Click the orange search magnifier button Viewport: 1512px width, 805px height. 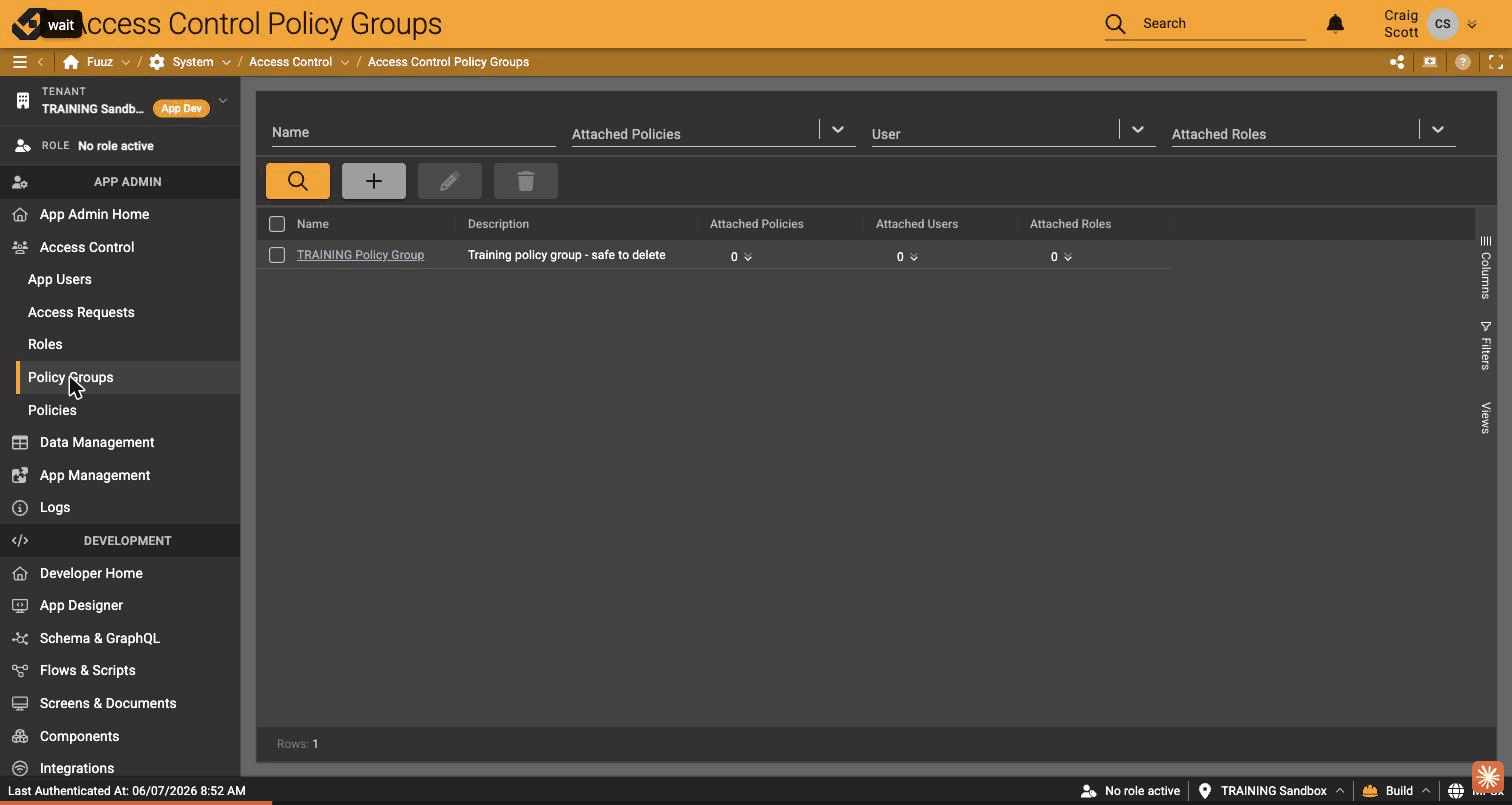click(x=298, y=181)
